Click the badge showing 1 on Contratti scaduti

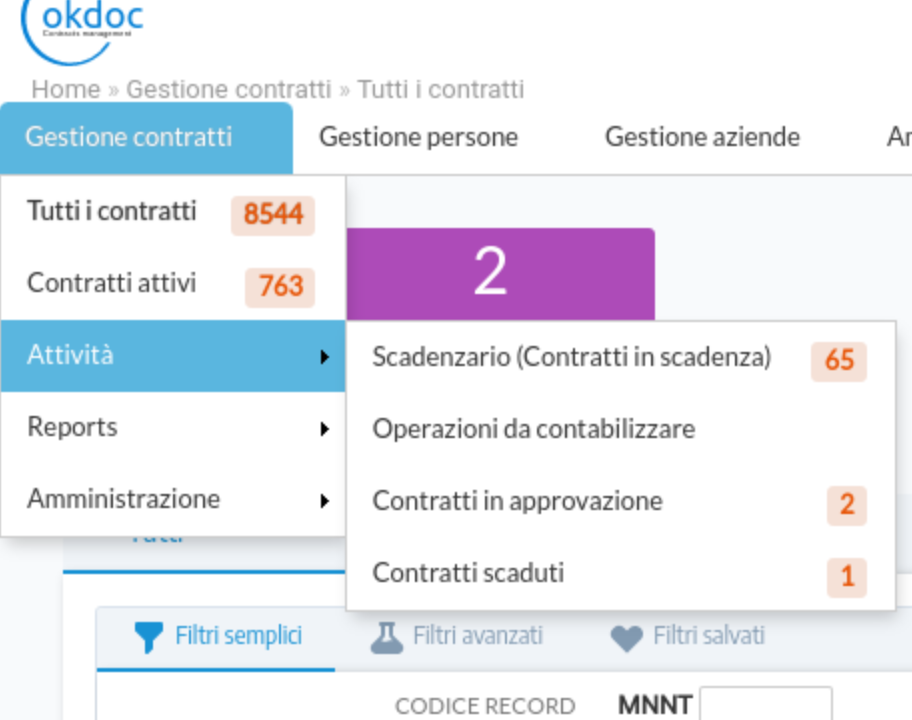coord(847,576)
